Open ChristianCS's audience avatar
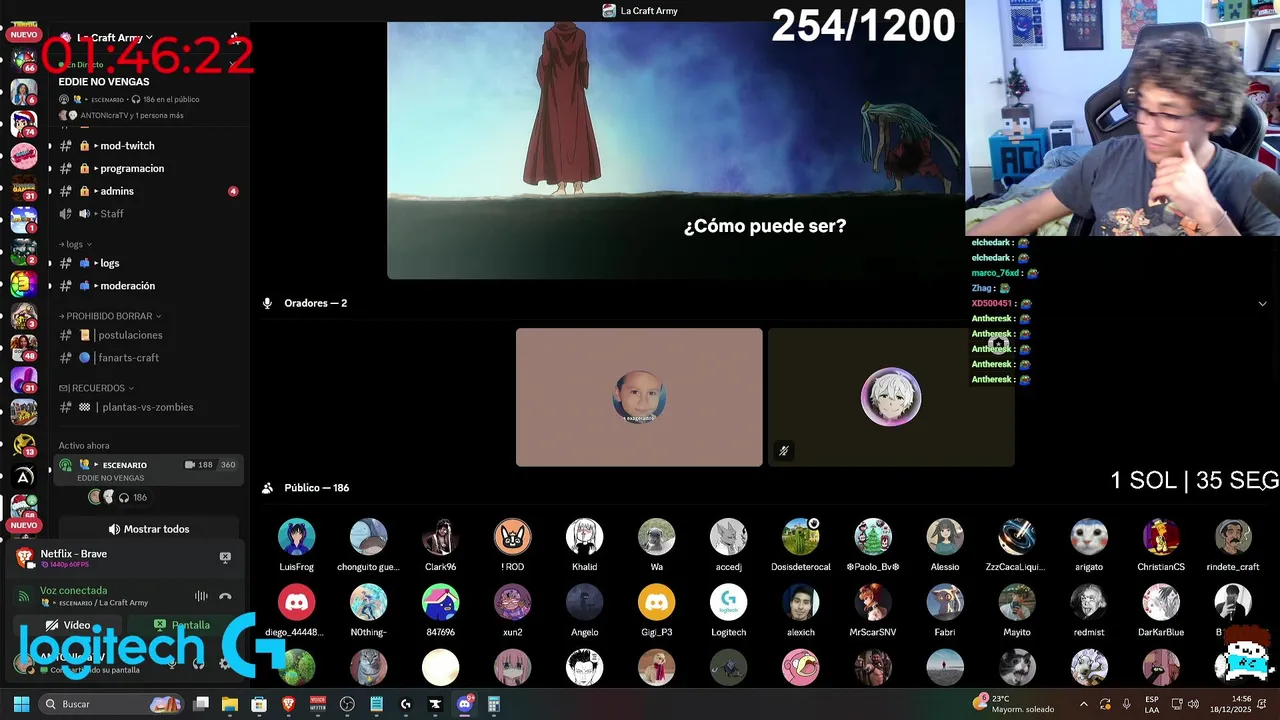This screenshot has height=720, width=1280. point(1160,537)
